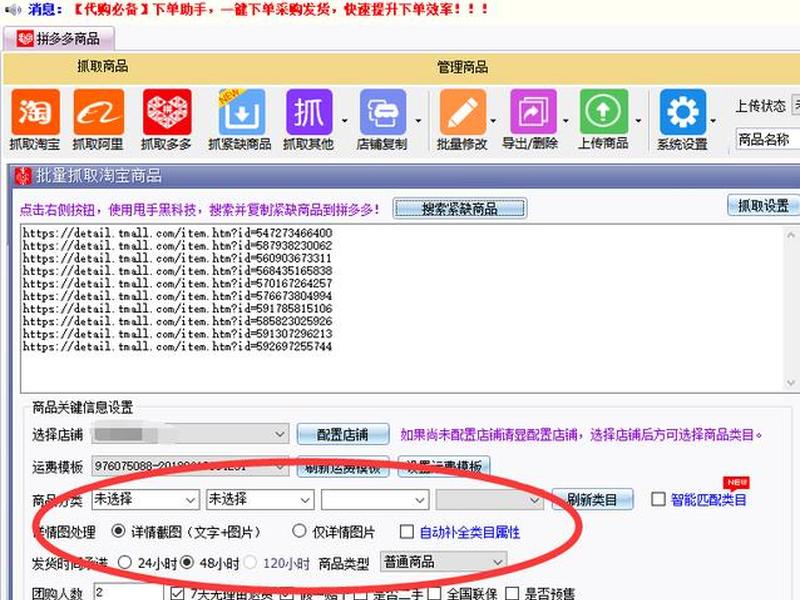Switch to the 拼多多商品 tab
Viewport: 800px width, 600px height.
[x=59, y=39]
